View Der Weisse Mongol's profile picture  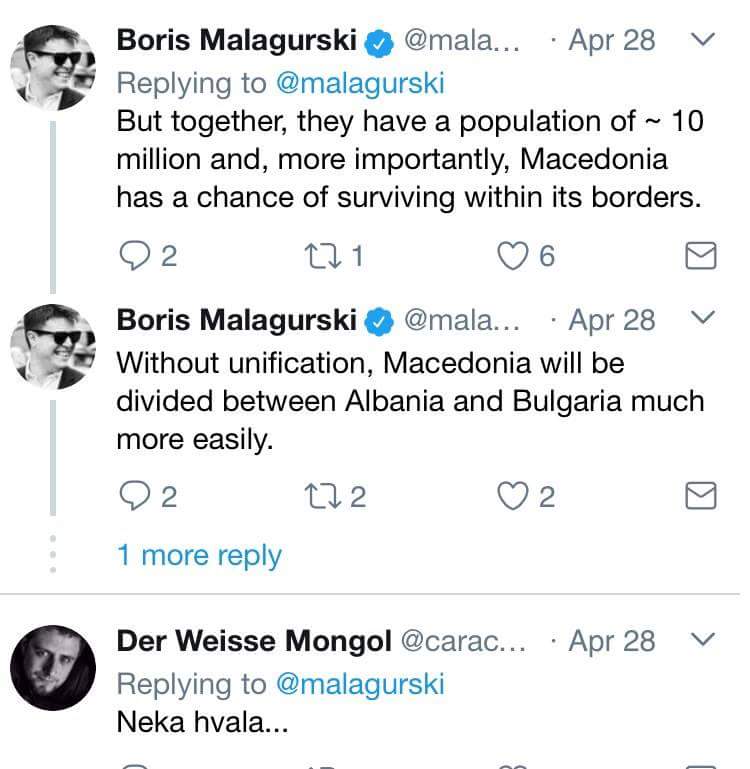pyautogui.click(x=53, y=667)
